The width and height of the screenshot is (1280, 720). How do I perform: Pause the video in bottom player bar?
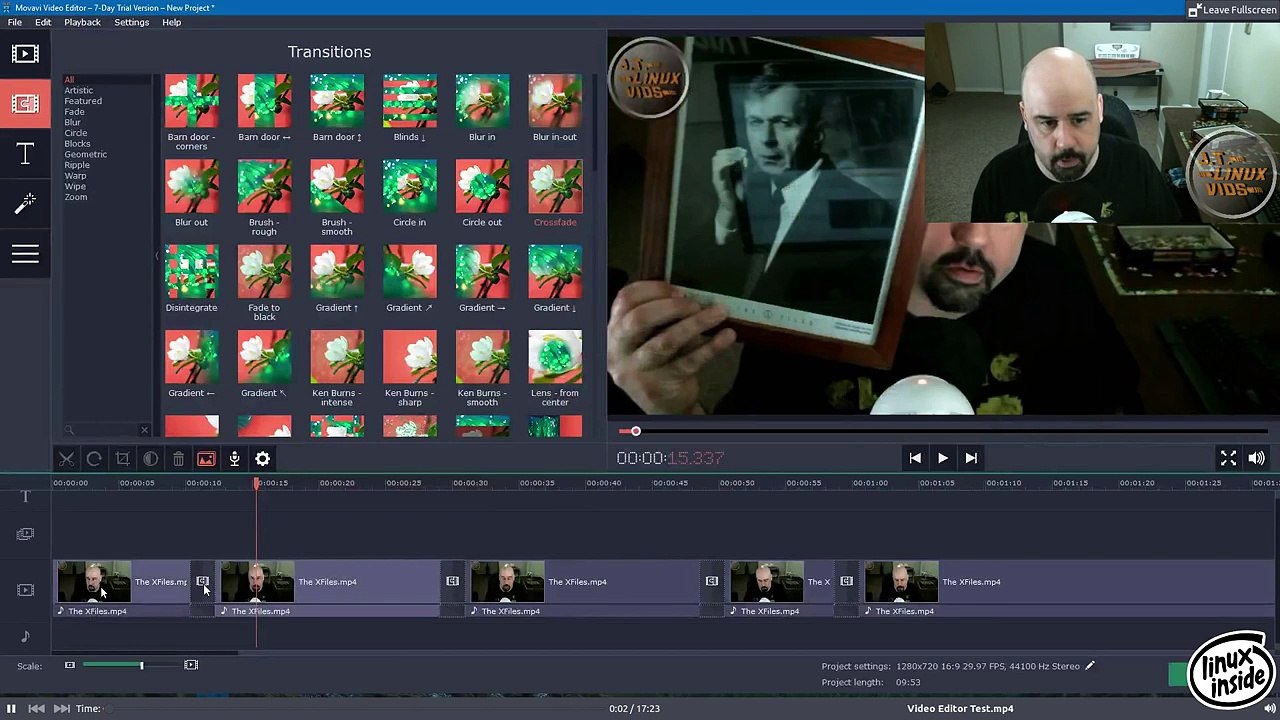click(11, 709)
